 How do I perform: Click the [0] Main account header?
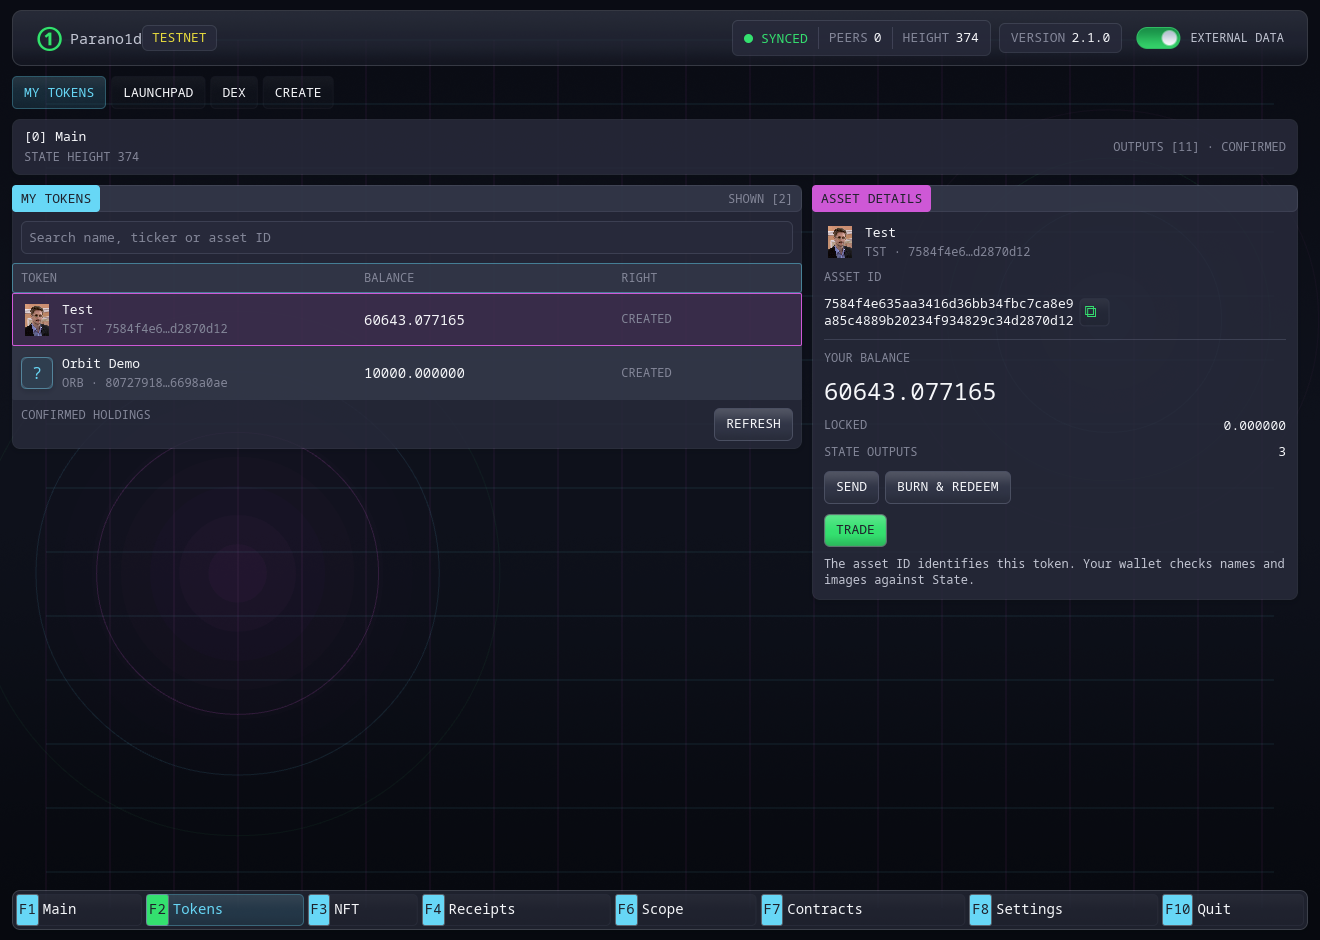(x=55, y=137)
